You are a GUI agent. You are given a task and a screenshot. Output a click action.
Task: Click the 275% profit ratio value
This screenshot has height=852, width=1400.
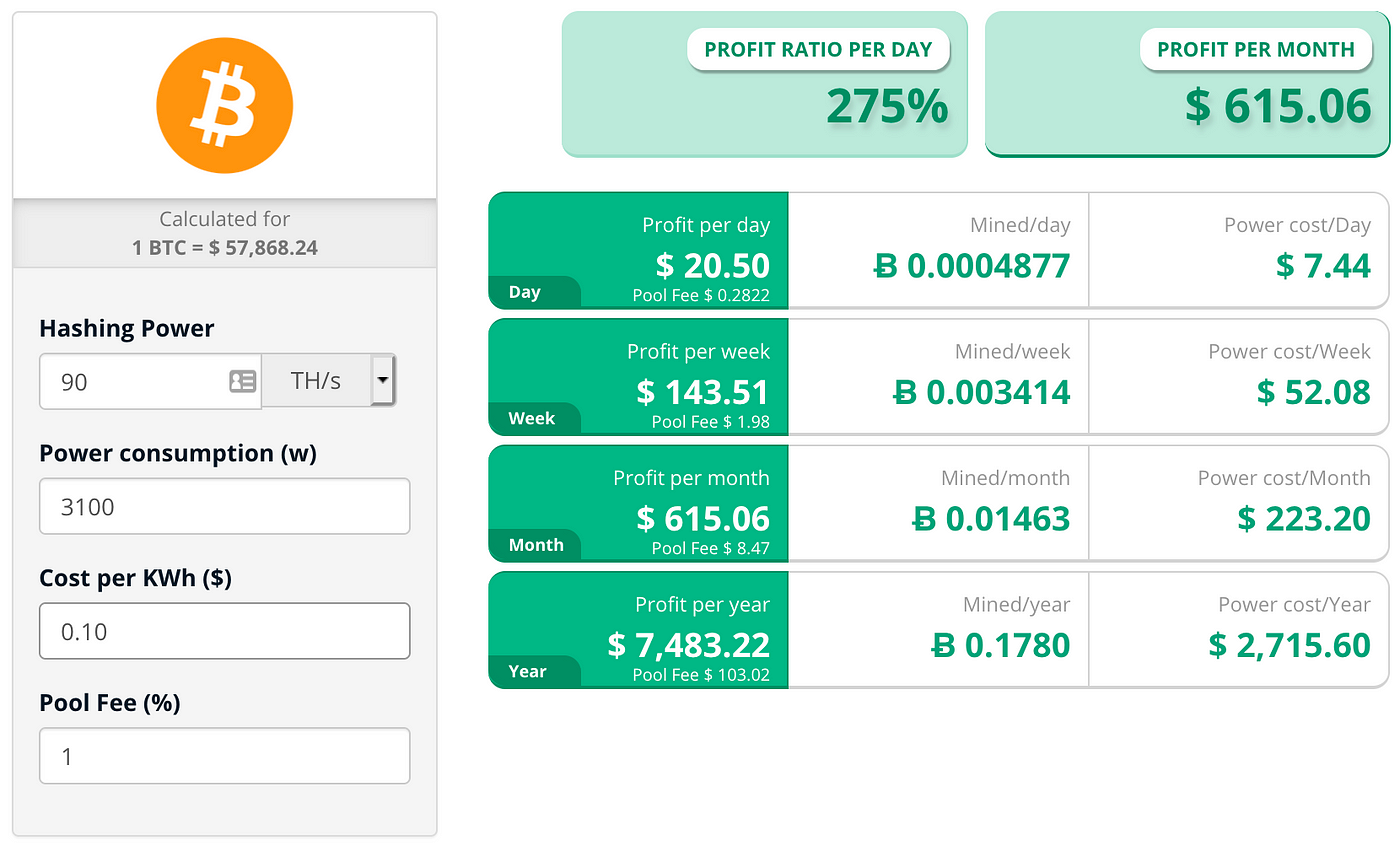click(x=887, y=107)
